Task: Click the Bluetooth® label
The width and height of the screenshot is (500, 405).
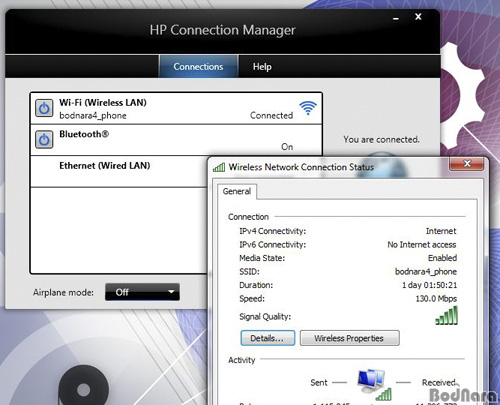Action: [84, 134]
